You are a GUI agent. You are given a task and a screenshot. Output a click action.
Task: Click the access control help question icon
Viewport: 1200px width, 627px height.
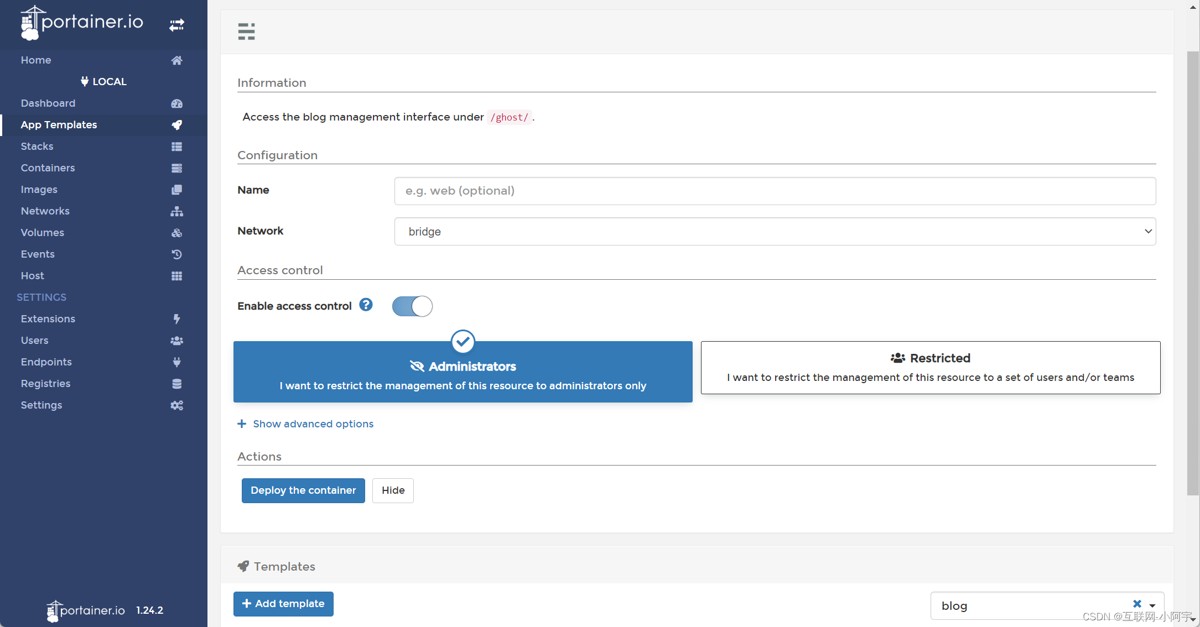[x=366, y=305]
